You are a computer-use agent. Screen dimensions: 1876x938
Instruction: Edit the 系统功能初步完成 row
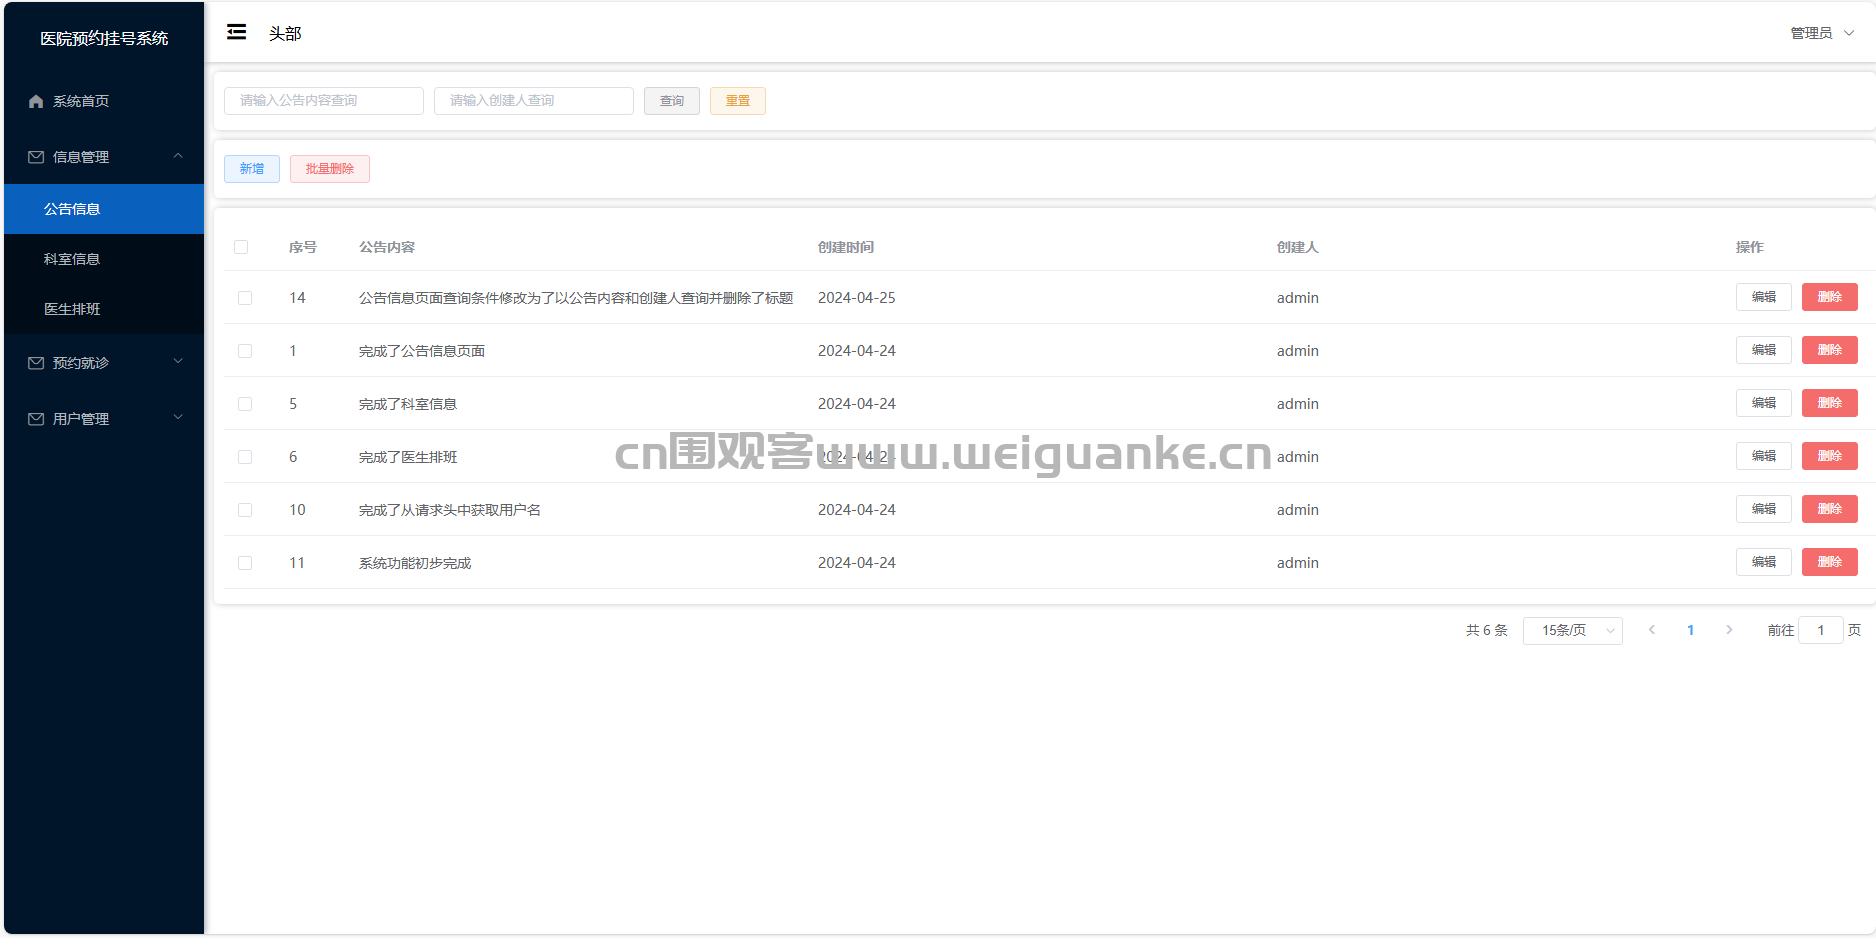(1764, 562)
